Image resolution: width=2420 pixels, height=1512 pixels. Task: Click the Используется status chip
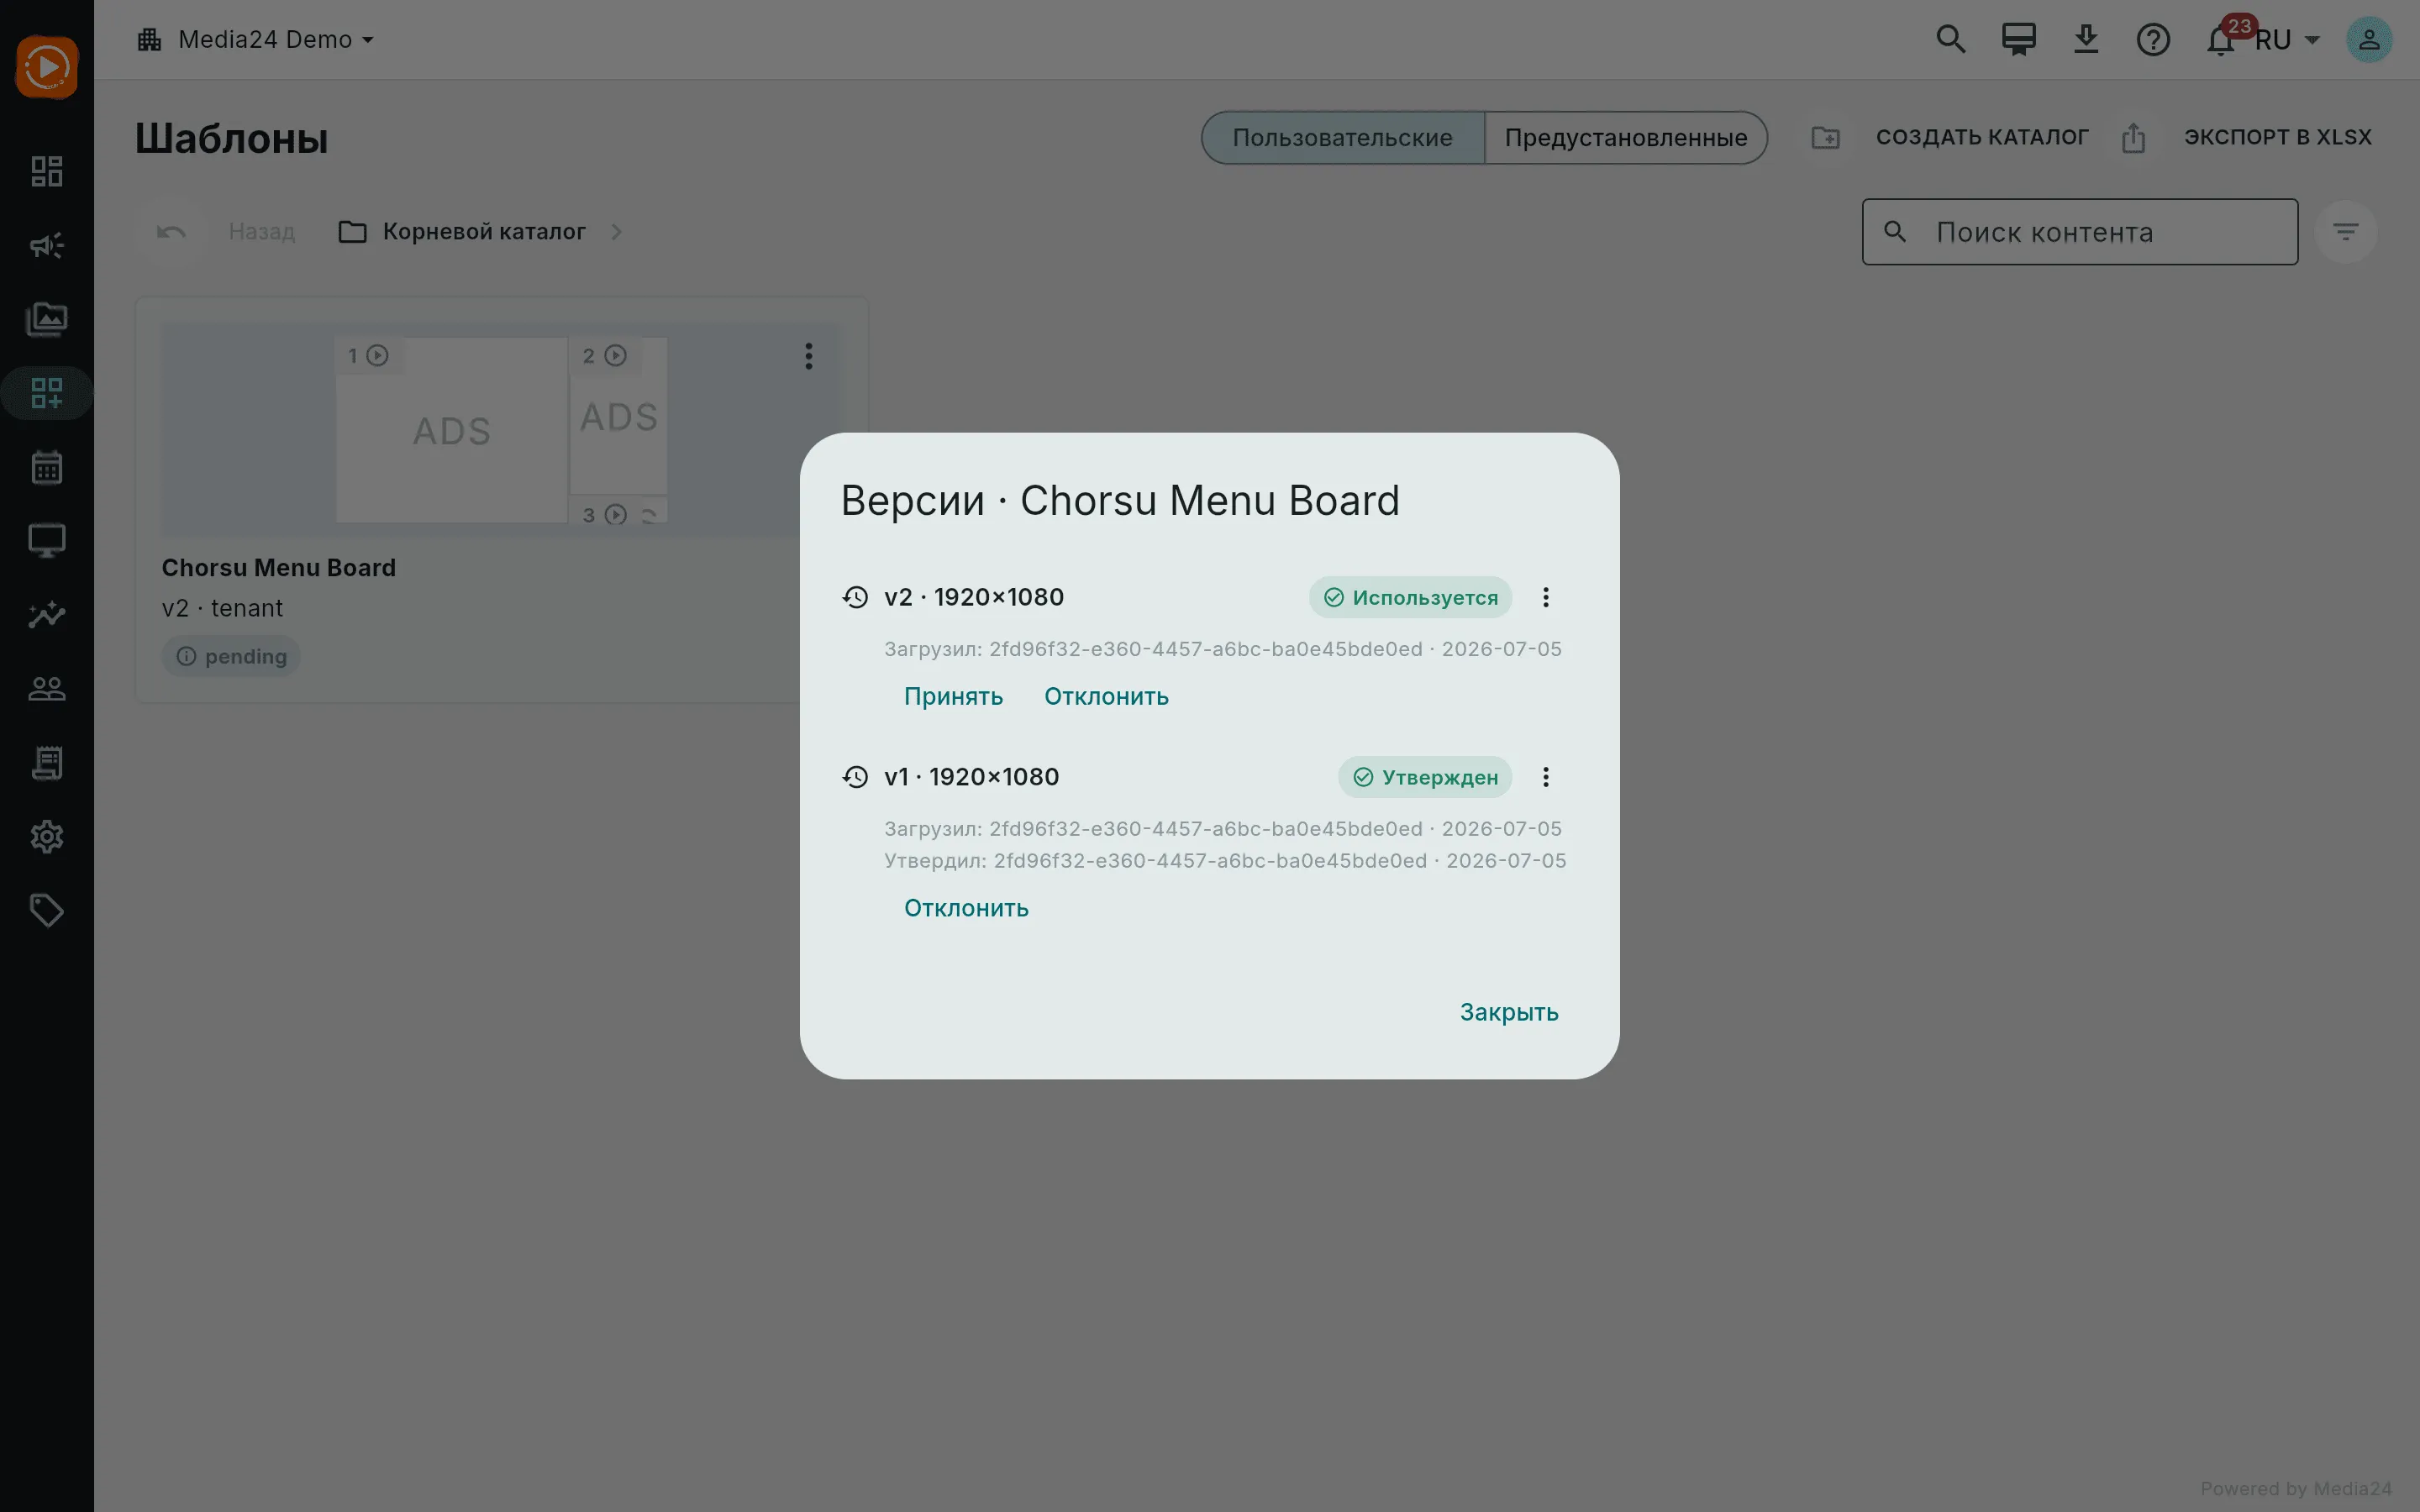click(1410, 597)
